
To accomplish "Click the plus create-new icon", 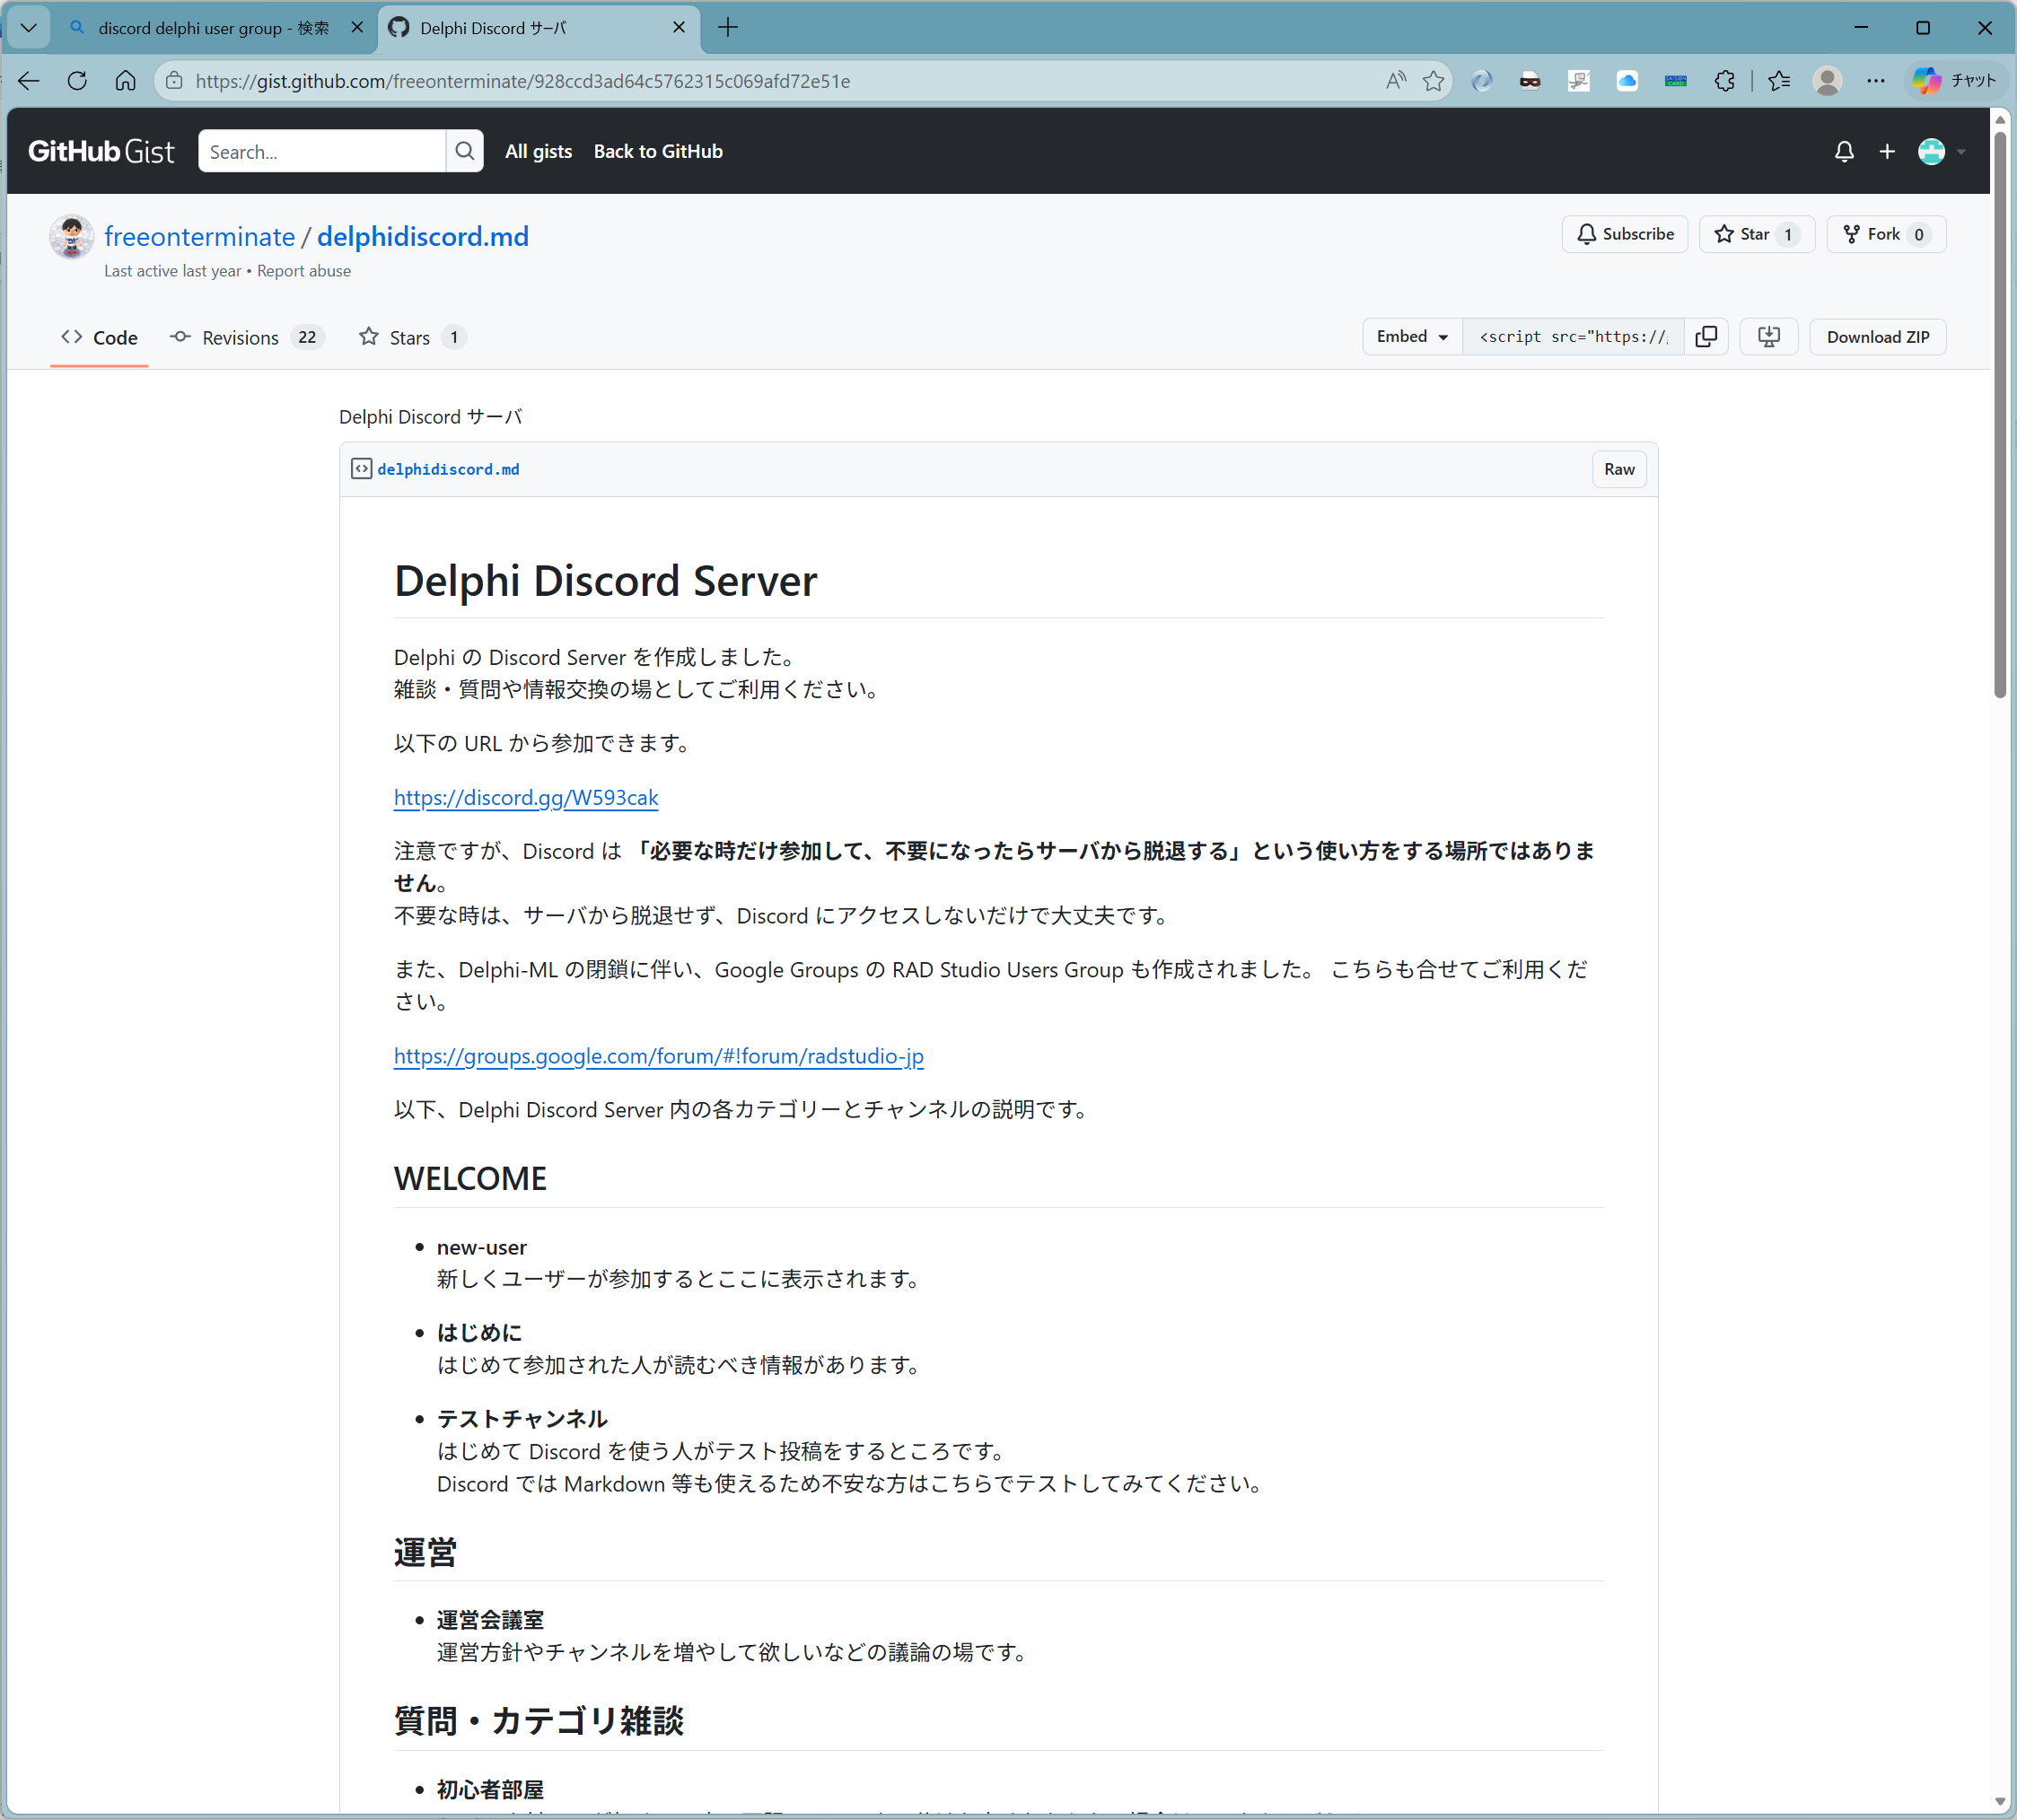I will 1886,151.
